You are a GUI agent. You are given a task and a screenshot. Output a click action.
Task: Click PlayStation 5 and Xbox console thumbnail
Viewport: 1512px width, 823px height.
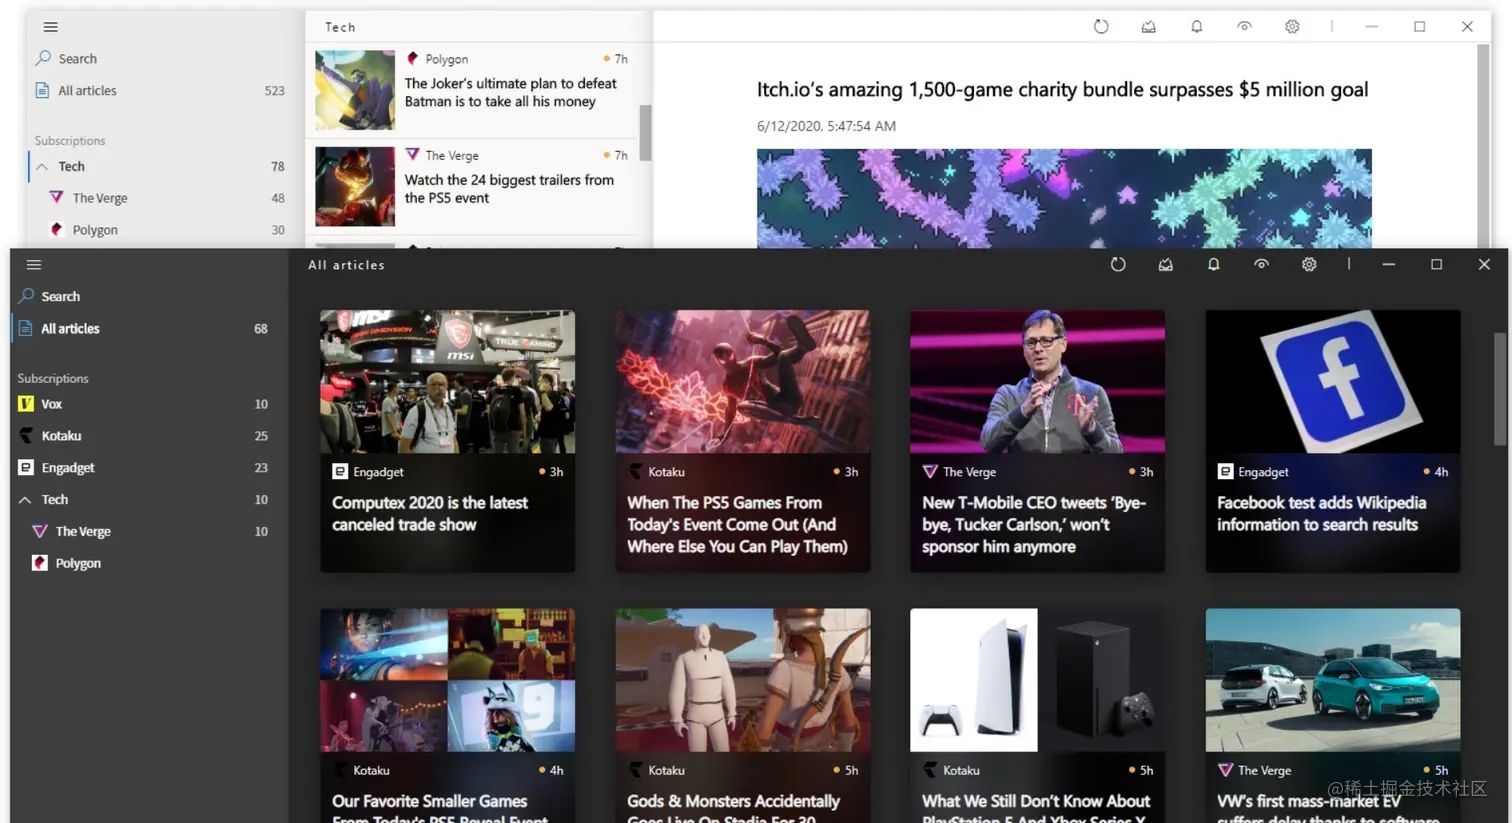1037,680
